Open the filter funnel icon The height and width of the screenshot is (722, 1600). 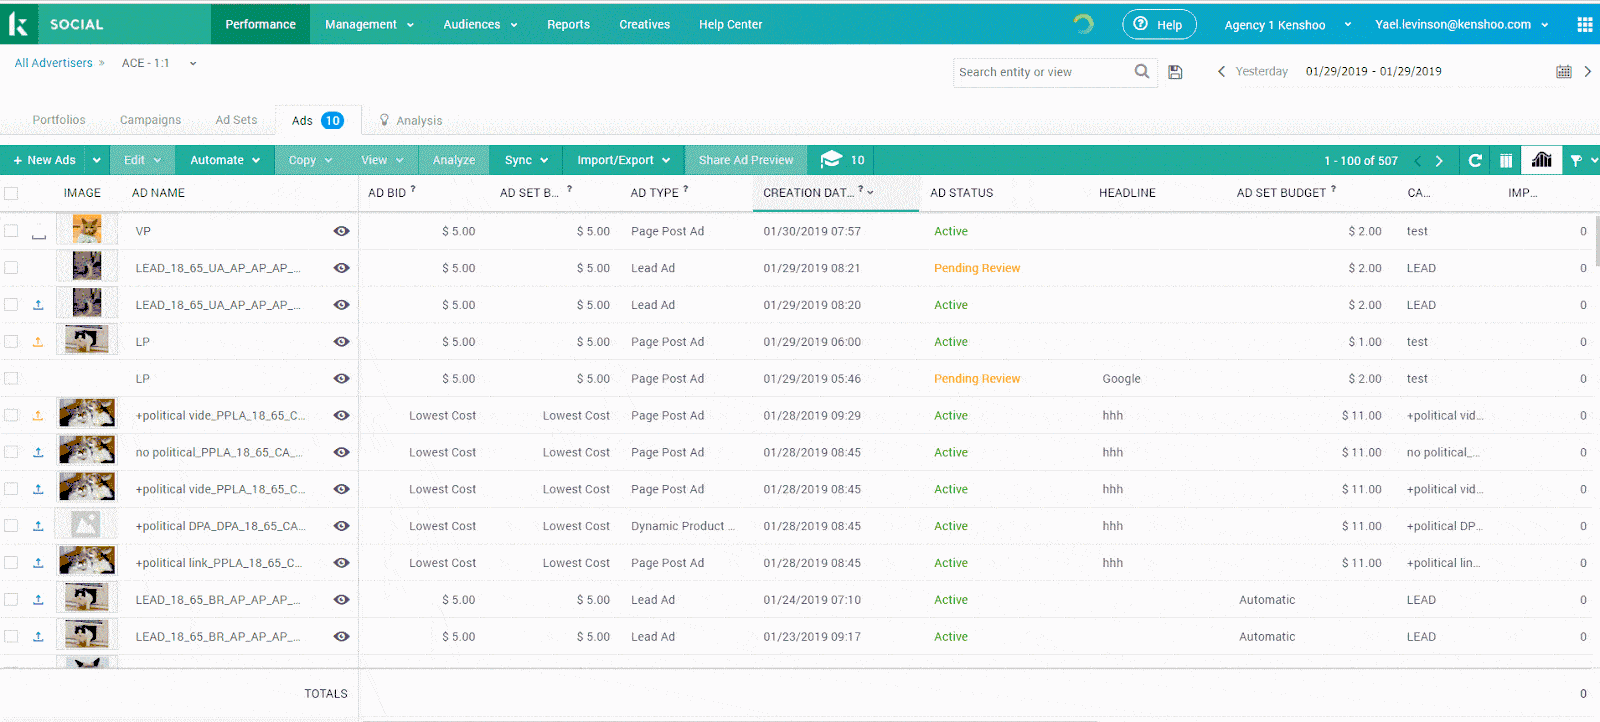(x=1576, y=160)
